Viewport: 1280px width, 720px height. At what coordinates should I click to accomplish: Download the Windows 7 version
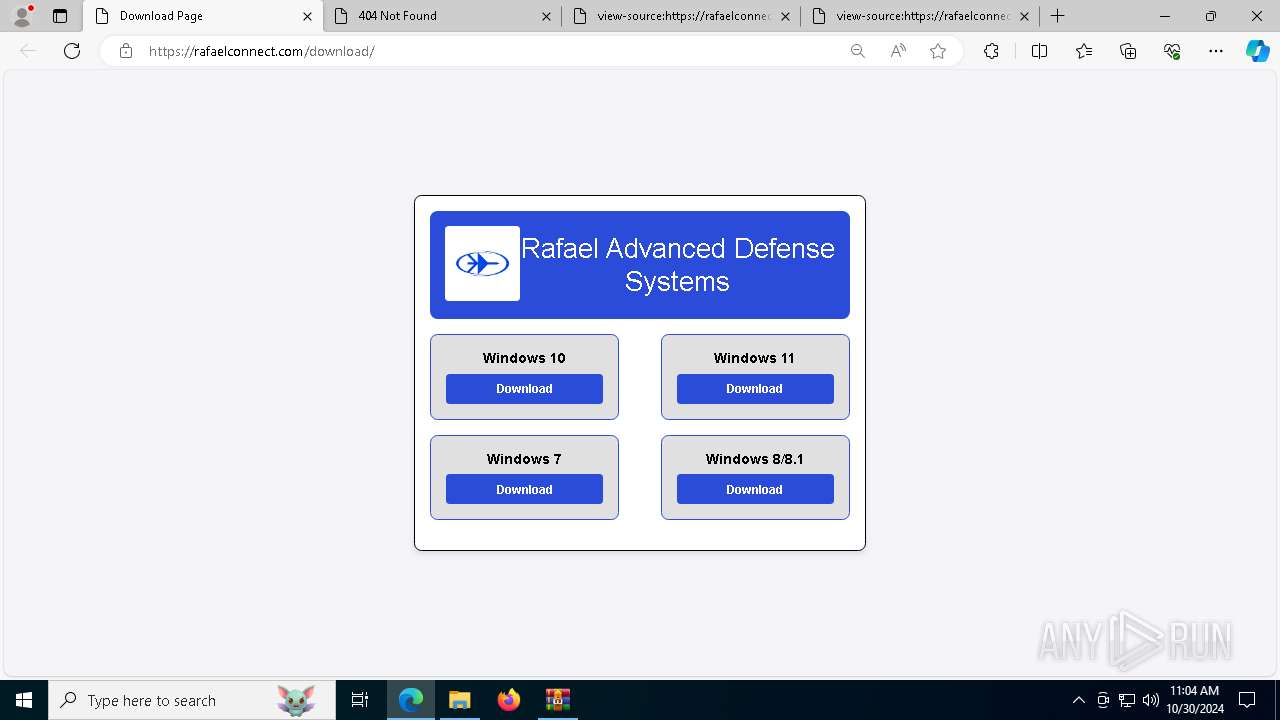click(524, 489)
